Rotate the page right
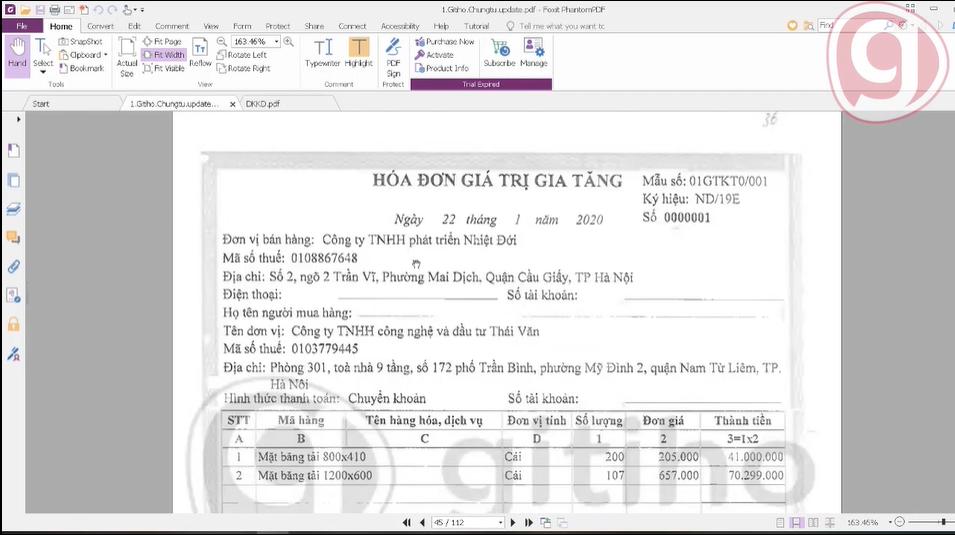955x535 pixels. point(244,68)
